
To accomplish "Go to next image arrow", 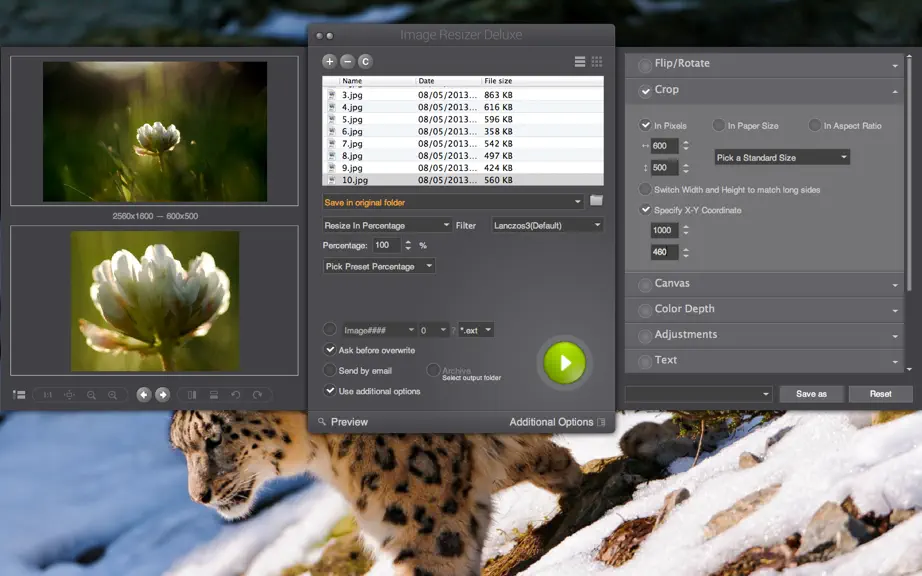I will tap(163, 395).
